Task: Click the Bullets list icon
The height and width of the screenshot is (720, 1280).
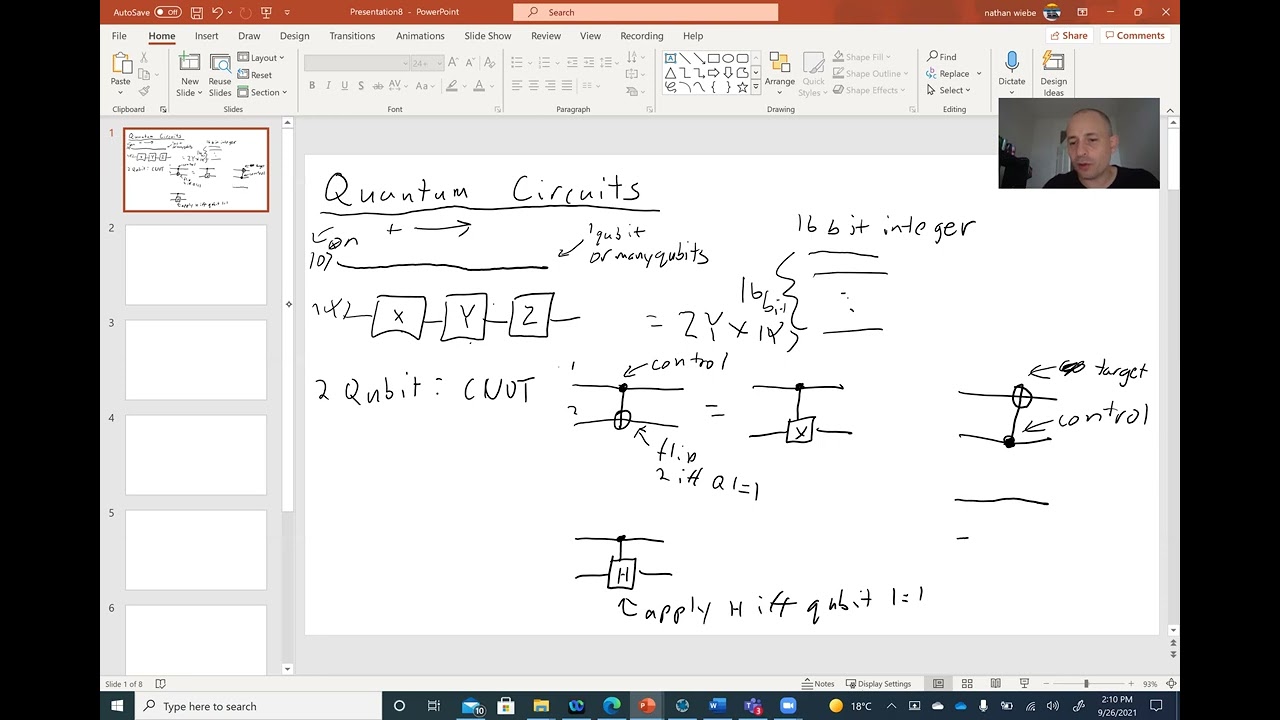Action: 517,62
